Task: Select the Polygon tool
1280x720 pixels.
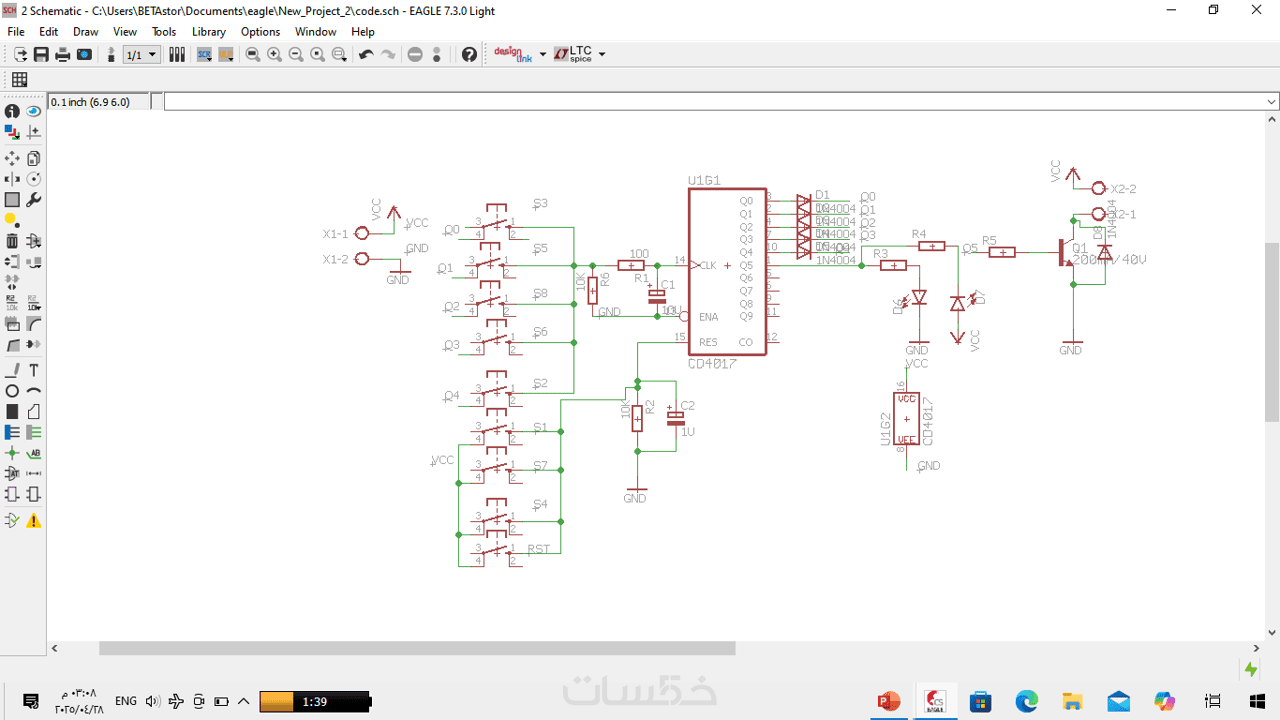Action: pyautogui.click(x=33, y=411)
